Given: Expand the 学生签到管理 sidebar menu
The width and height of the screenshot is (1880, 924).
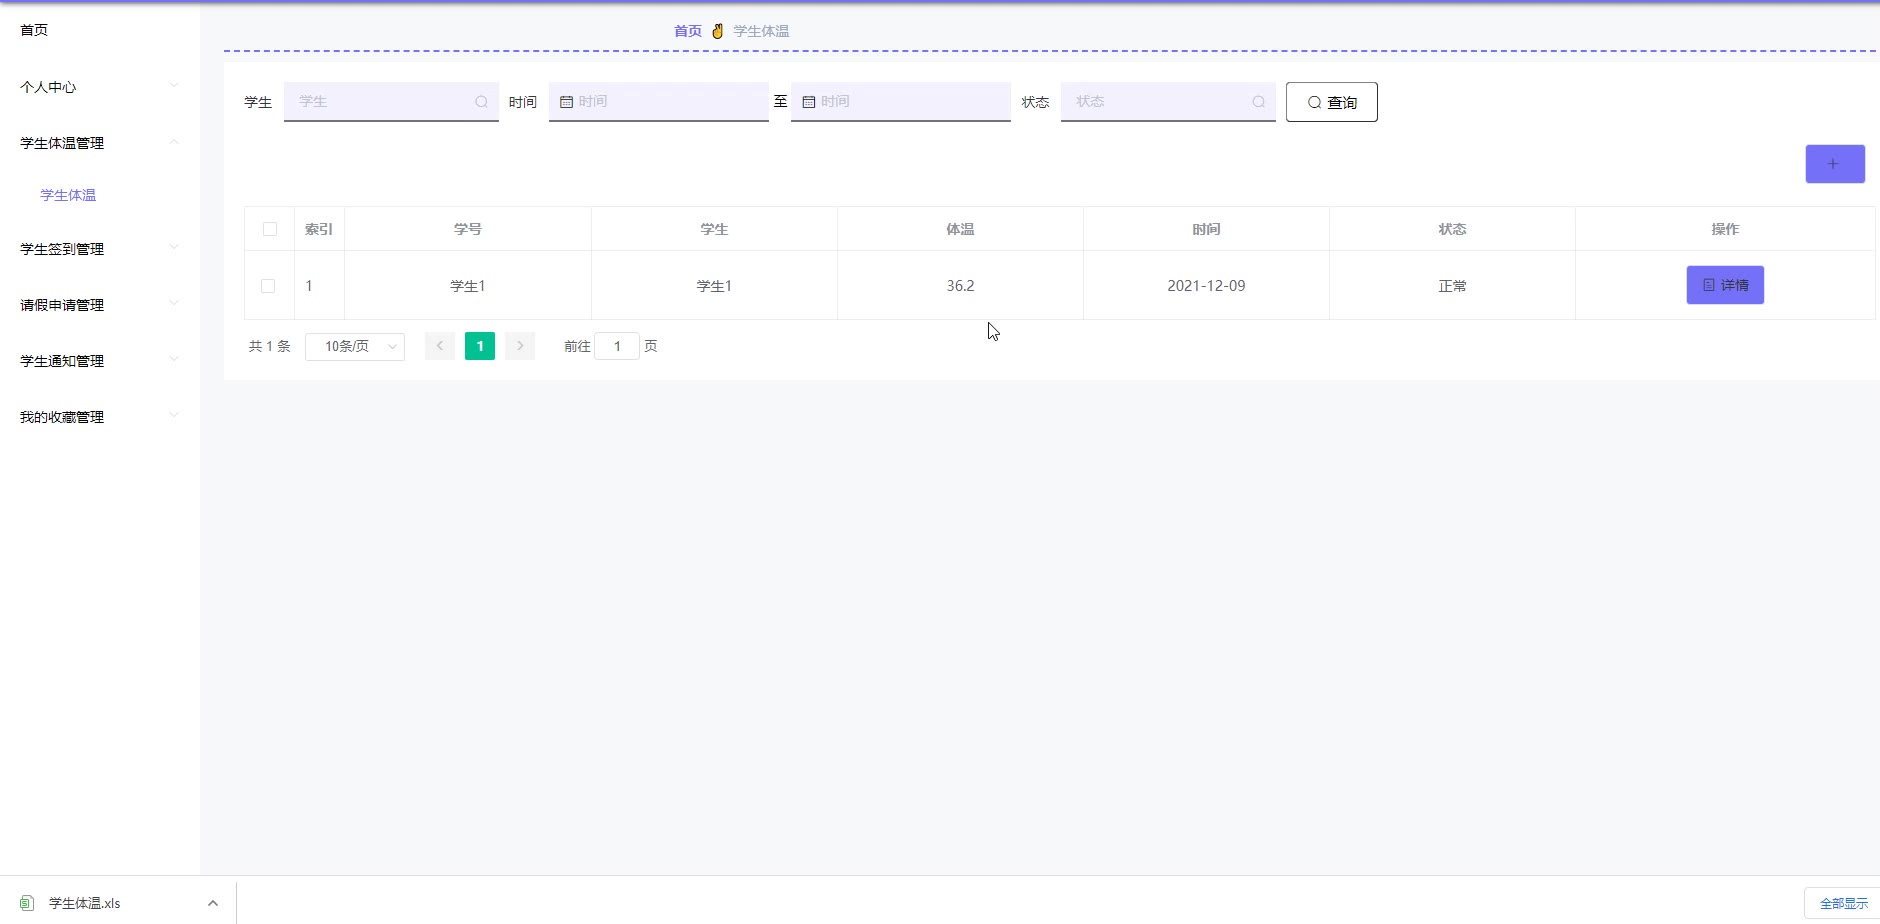Looking at the screenshot, I should (100, 249).
